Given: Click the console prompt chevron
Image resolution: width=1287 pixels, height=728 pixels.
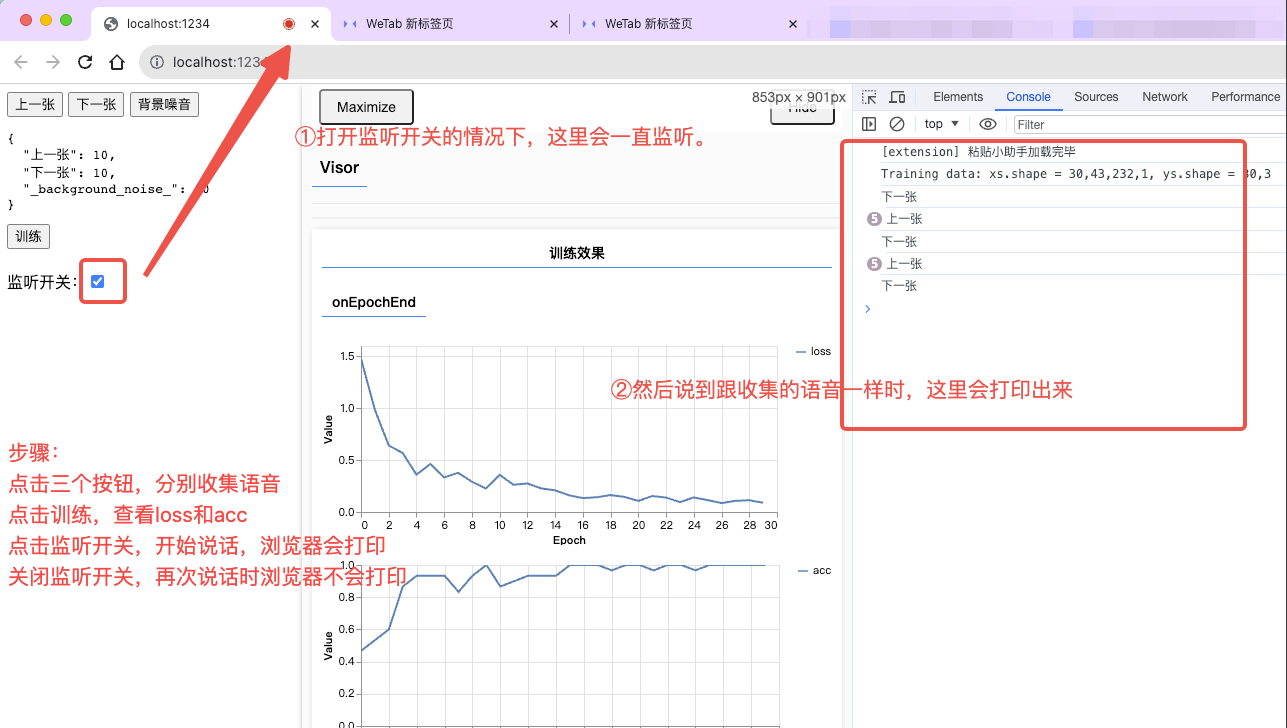Looking at the screenshot, I should (x=867, y=309).
